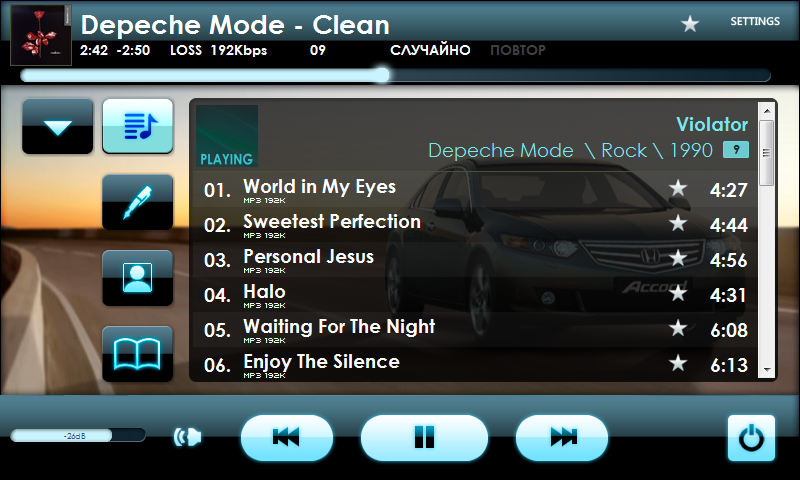Skip to next track

coord(562,437)
